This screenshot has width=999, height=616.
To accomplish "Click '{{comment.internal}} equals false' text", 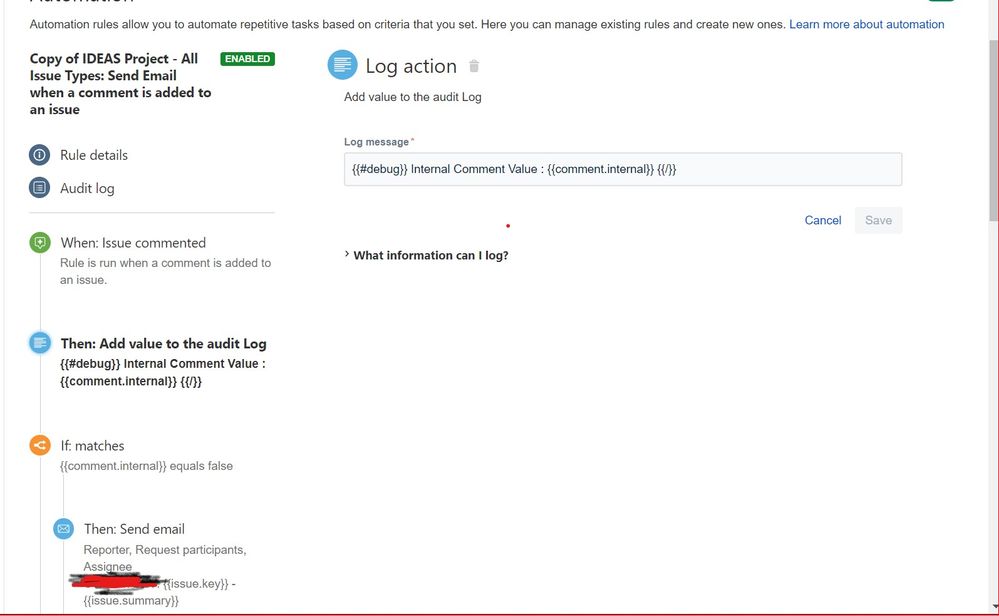I will [x=147, y=466].
